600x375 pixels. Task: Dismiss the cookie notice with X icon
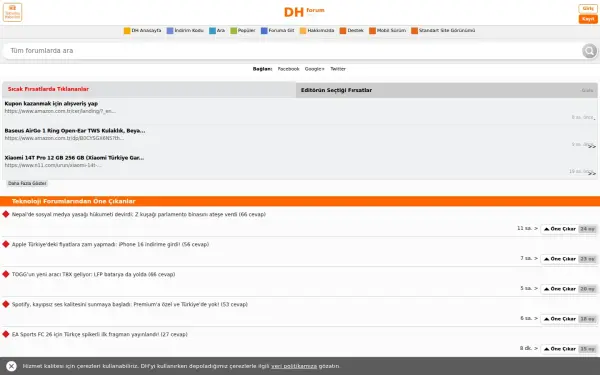[11, 366]
